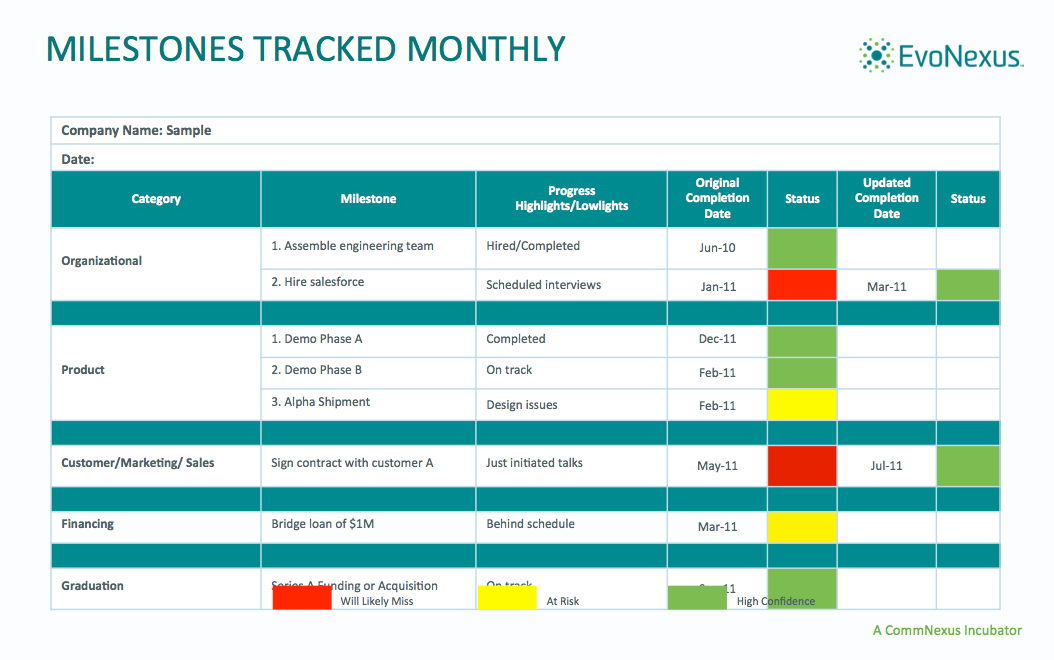Select the Original Completion Date header
The height and width of the screenshot is (660, 1054).
(x=717, y=198)
